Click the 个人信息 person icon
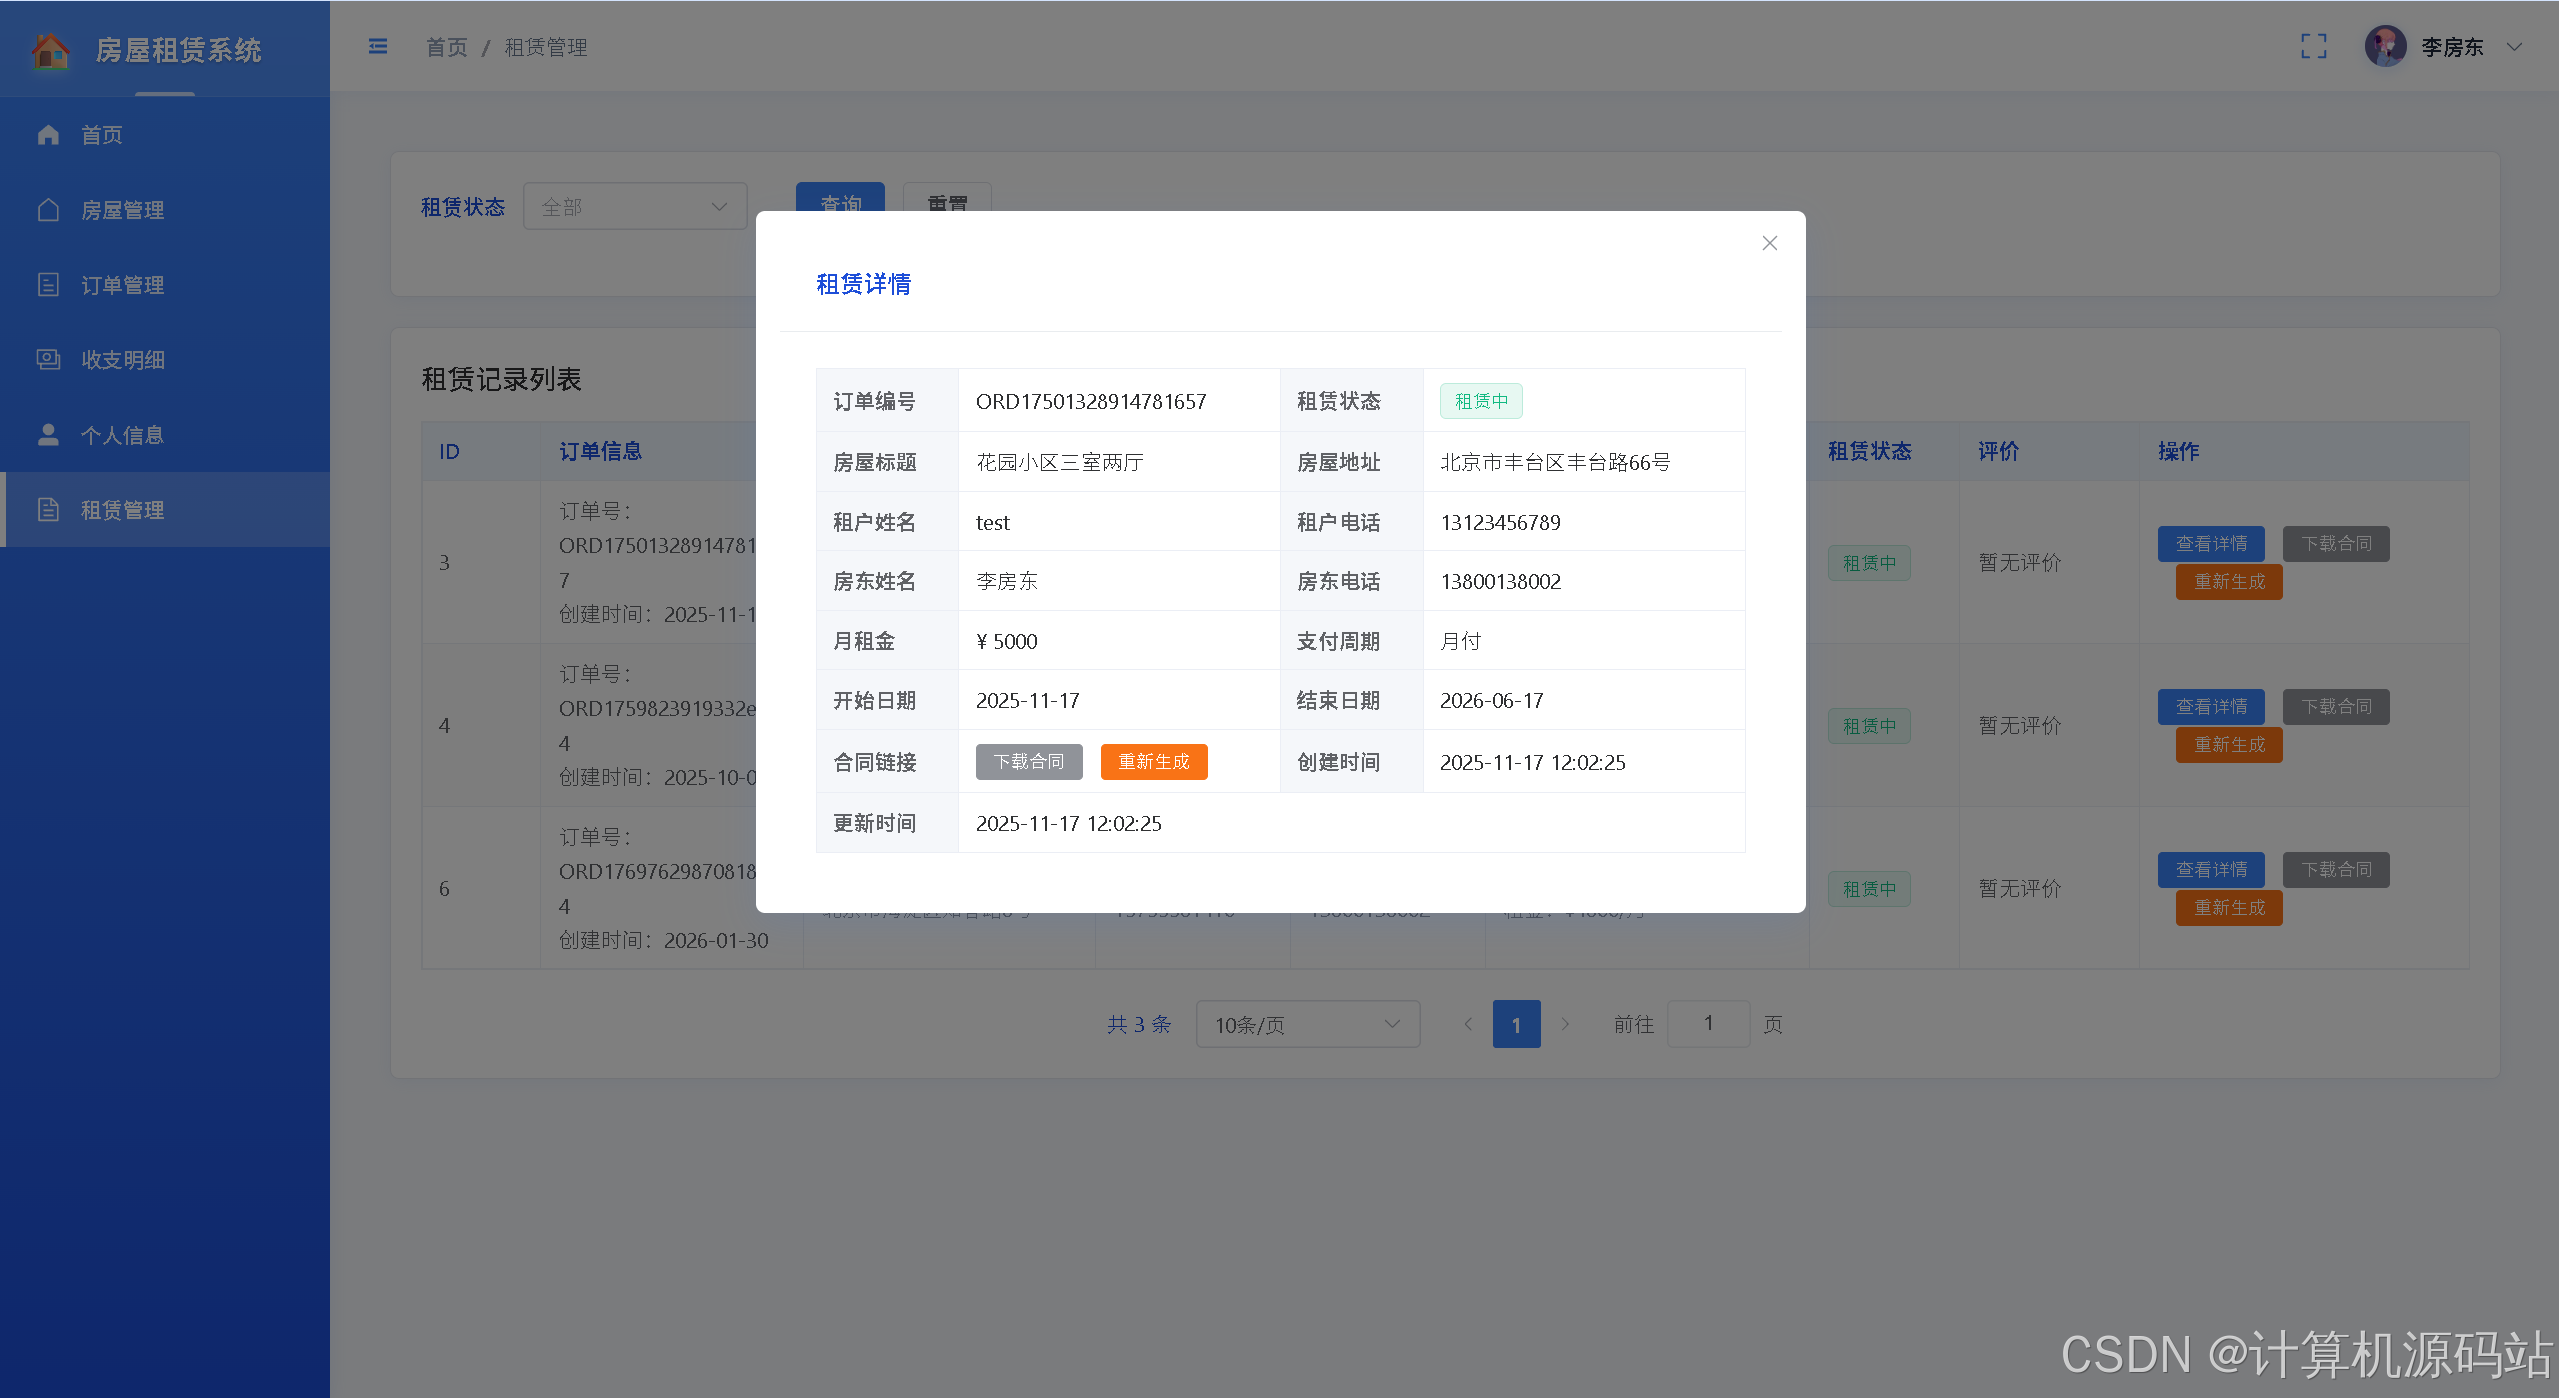This screenshot has width=2559, height=1398. pyautogui.click(x=48, y=435)
